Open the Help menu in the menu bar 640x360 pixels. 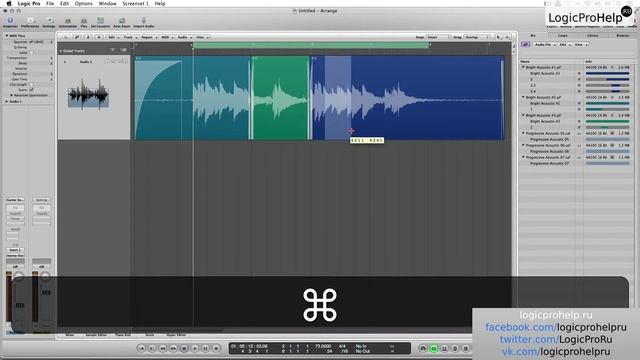[x=160, y=3]
